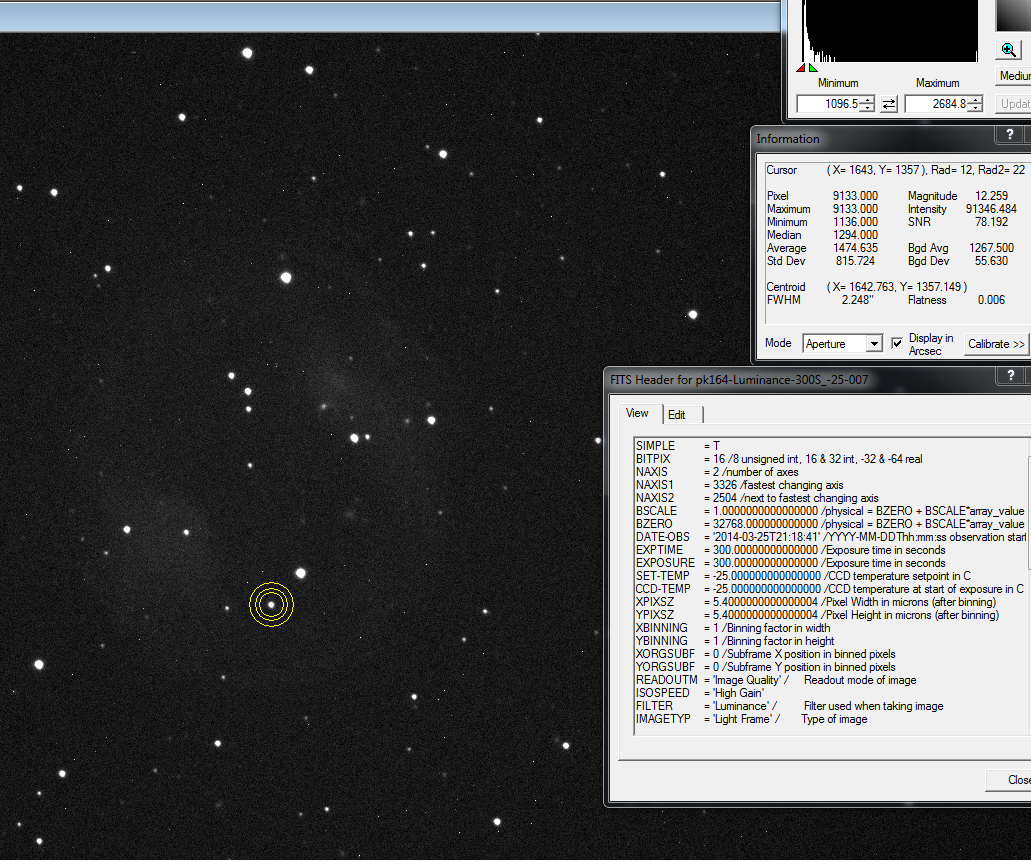Select the BSCALE row in FITS header
This screenshot has height=861, width=1031.
pyautogui.click(x=830, y=511)
